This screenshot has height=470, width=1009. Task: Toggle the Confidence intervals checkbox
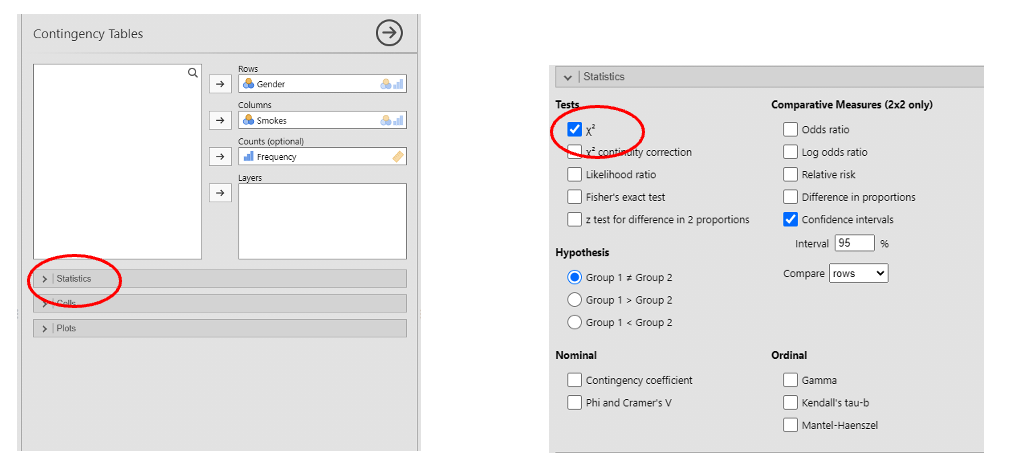coord(790,220)
